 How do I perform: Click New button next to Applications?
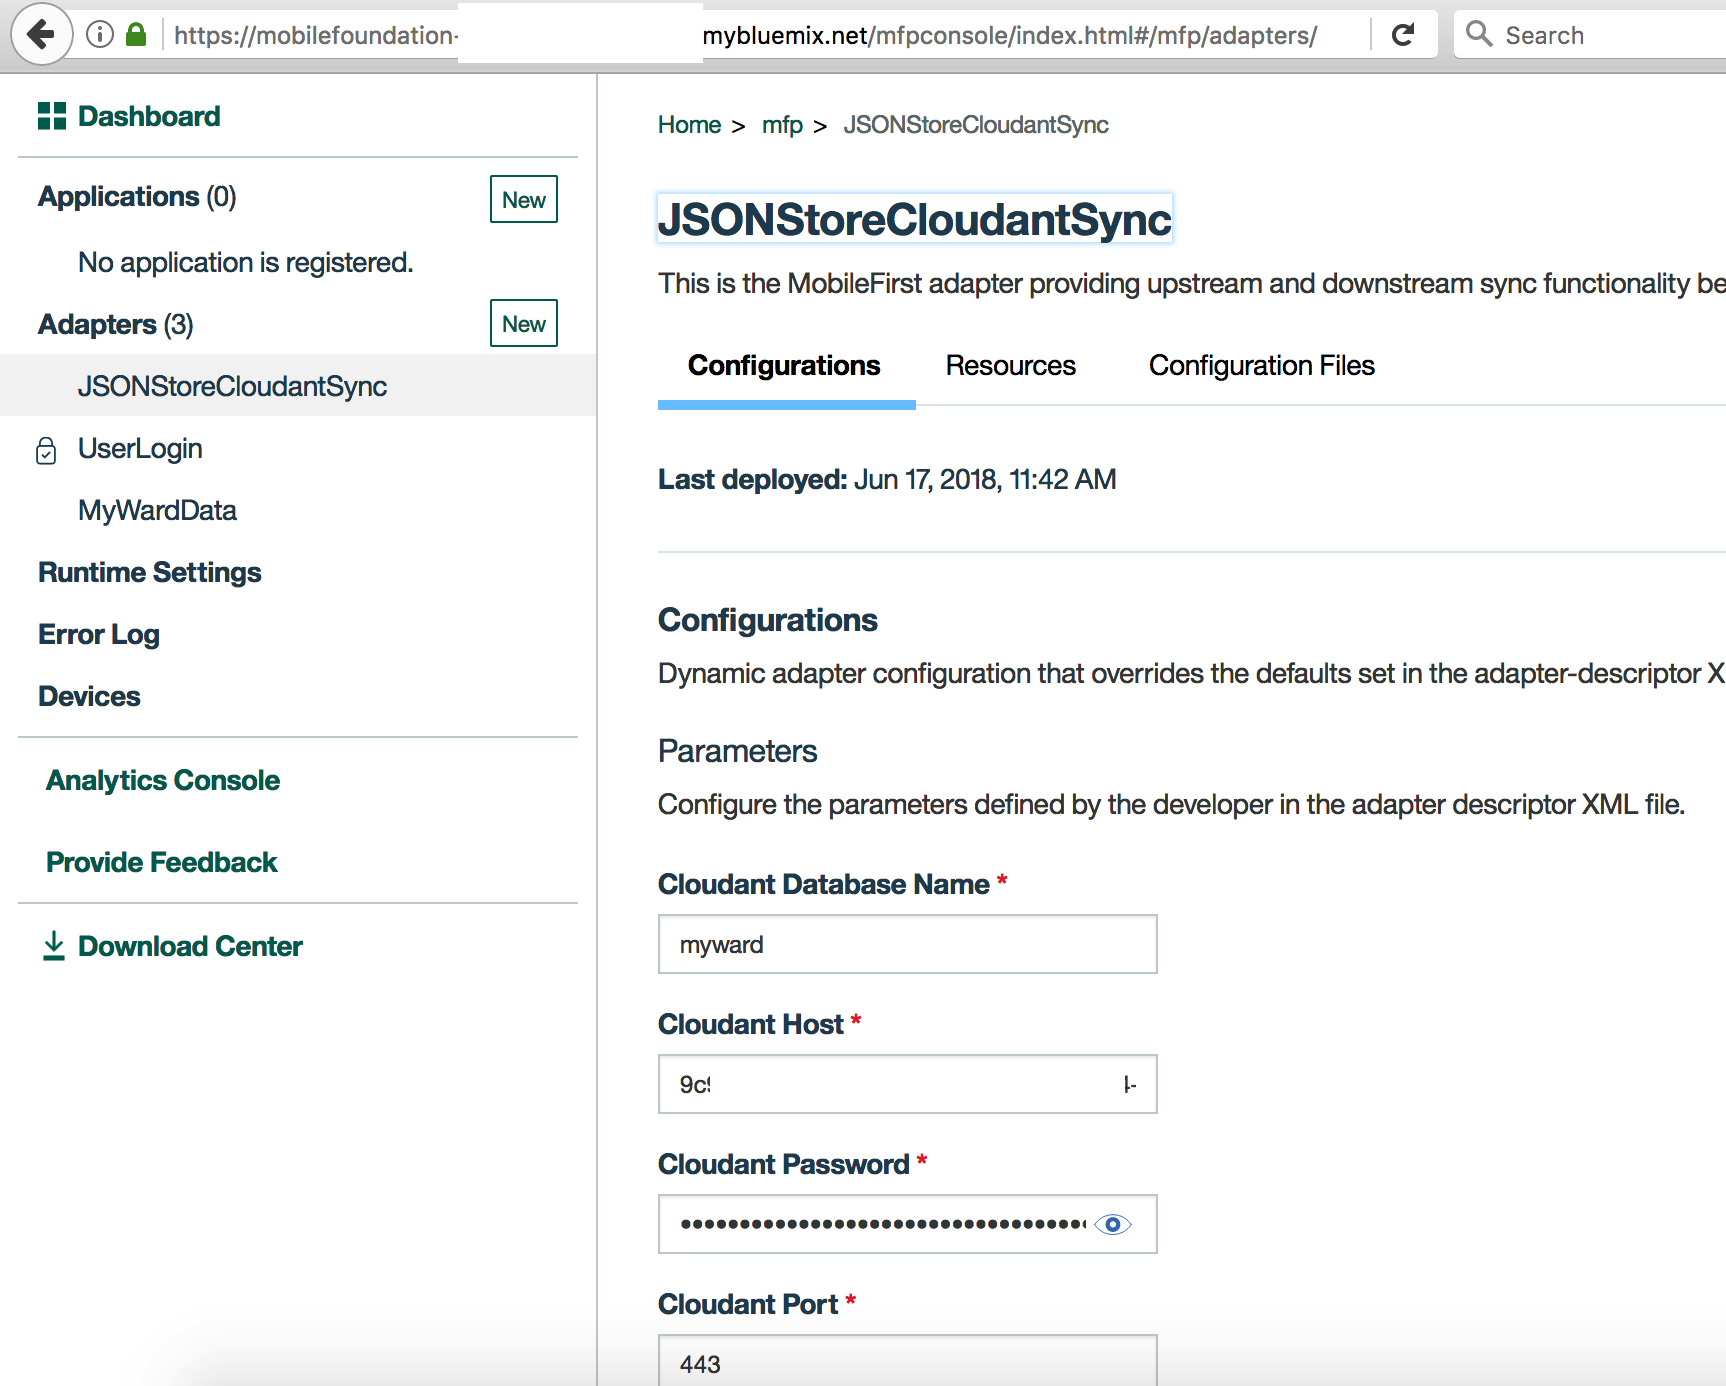coord(524,200)
